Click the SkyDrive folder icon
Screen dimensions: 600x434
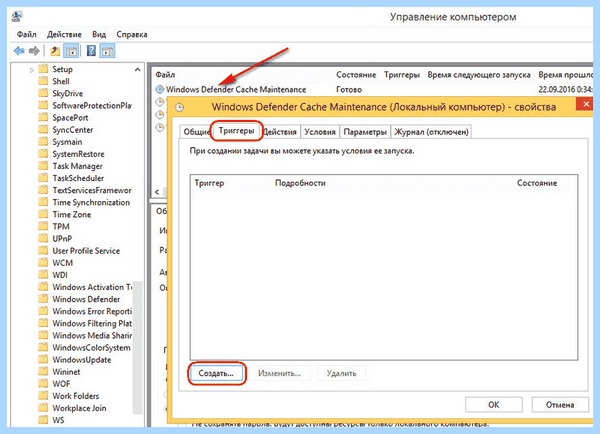[x=43, y=93]
